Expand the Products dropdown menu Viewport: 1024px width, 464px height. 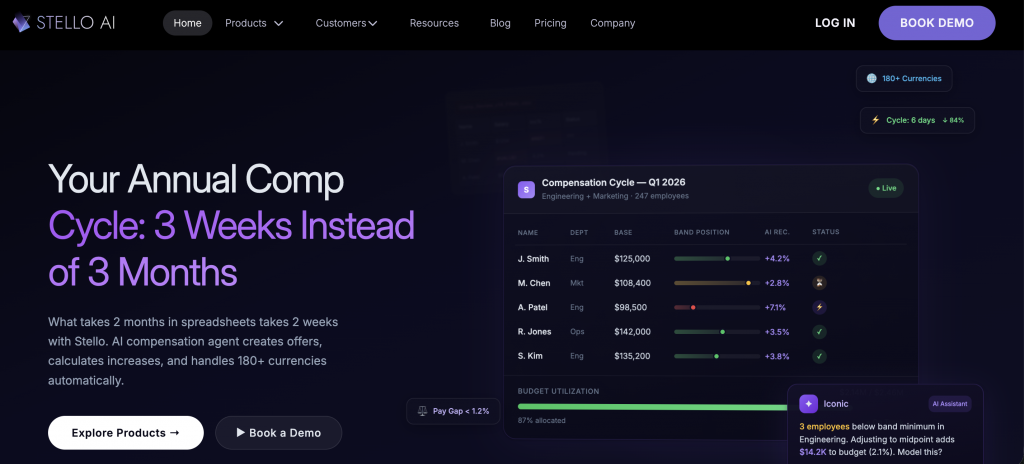tap(254, 23)
